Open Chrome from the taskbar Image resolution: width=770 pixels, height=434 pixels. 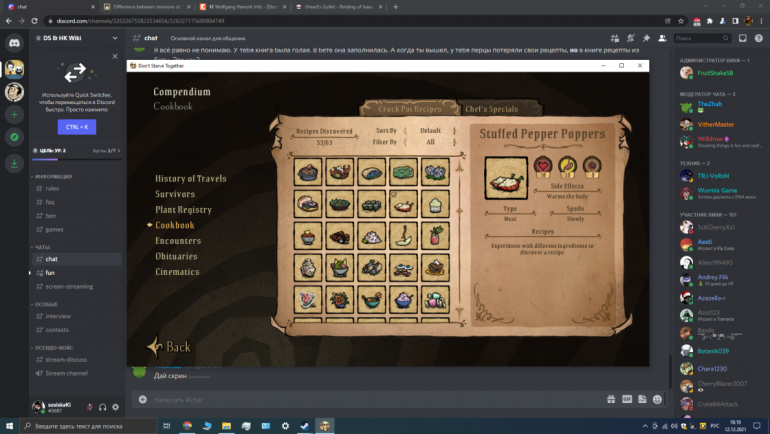point(187,426)
